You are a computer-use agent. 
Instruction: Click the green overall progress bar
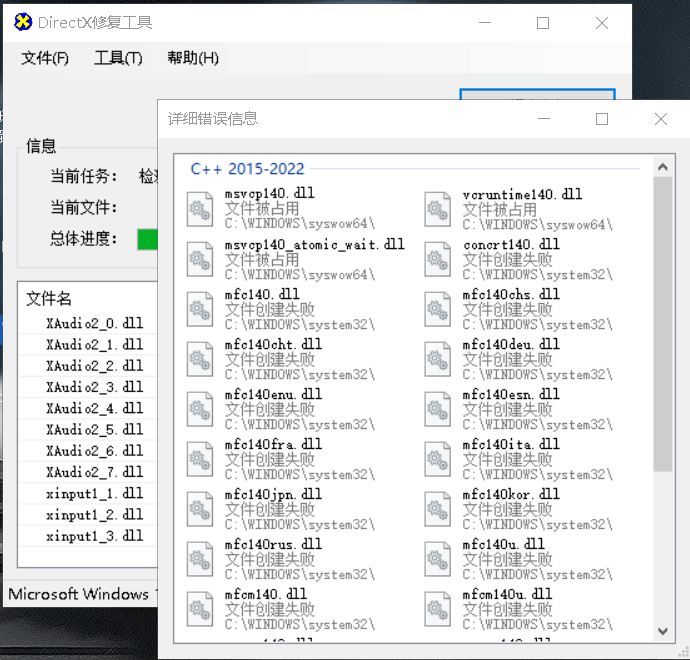(147, 239)
